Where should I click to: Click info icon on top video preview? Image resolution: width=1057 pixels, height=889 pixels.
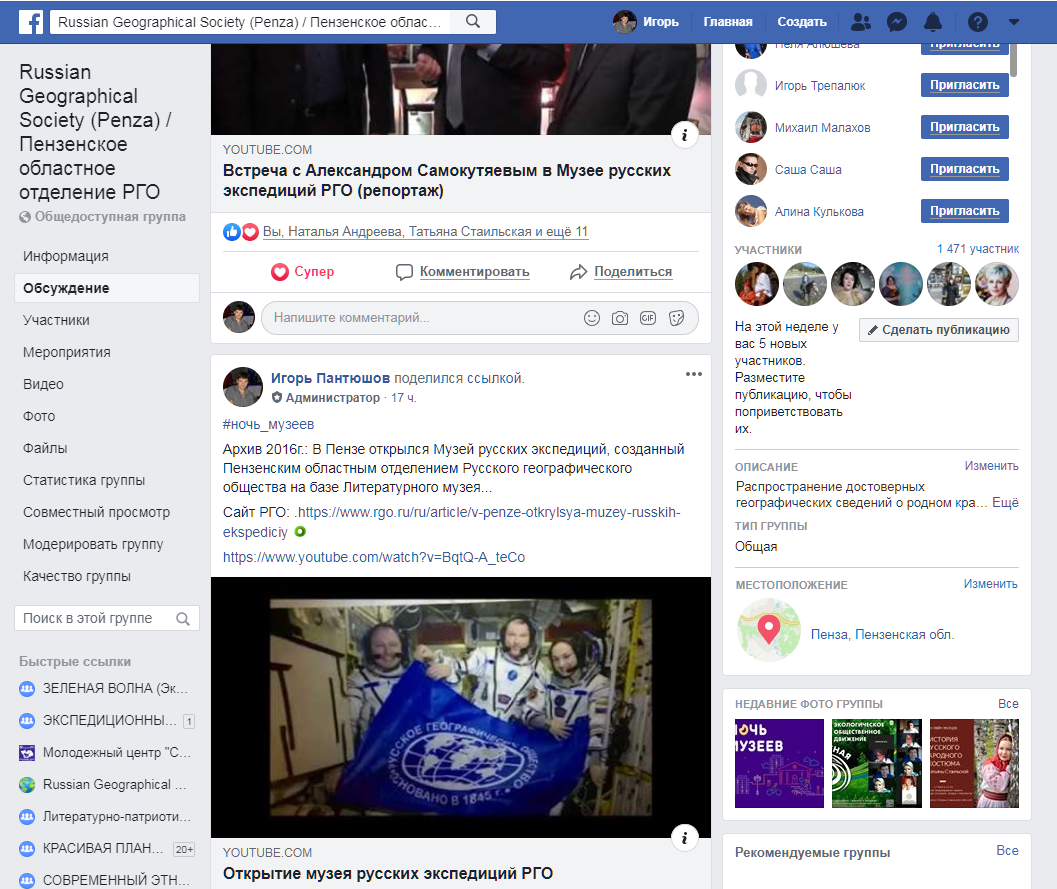pyautogui.click(x=684, y=135)
